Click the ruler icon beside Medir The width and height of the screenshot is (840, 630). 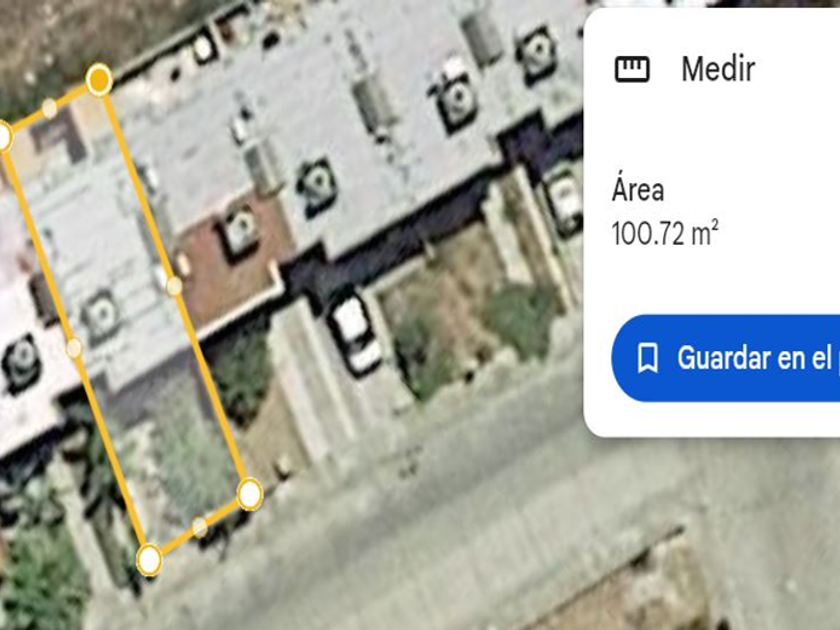(632, 69)
